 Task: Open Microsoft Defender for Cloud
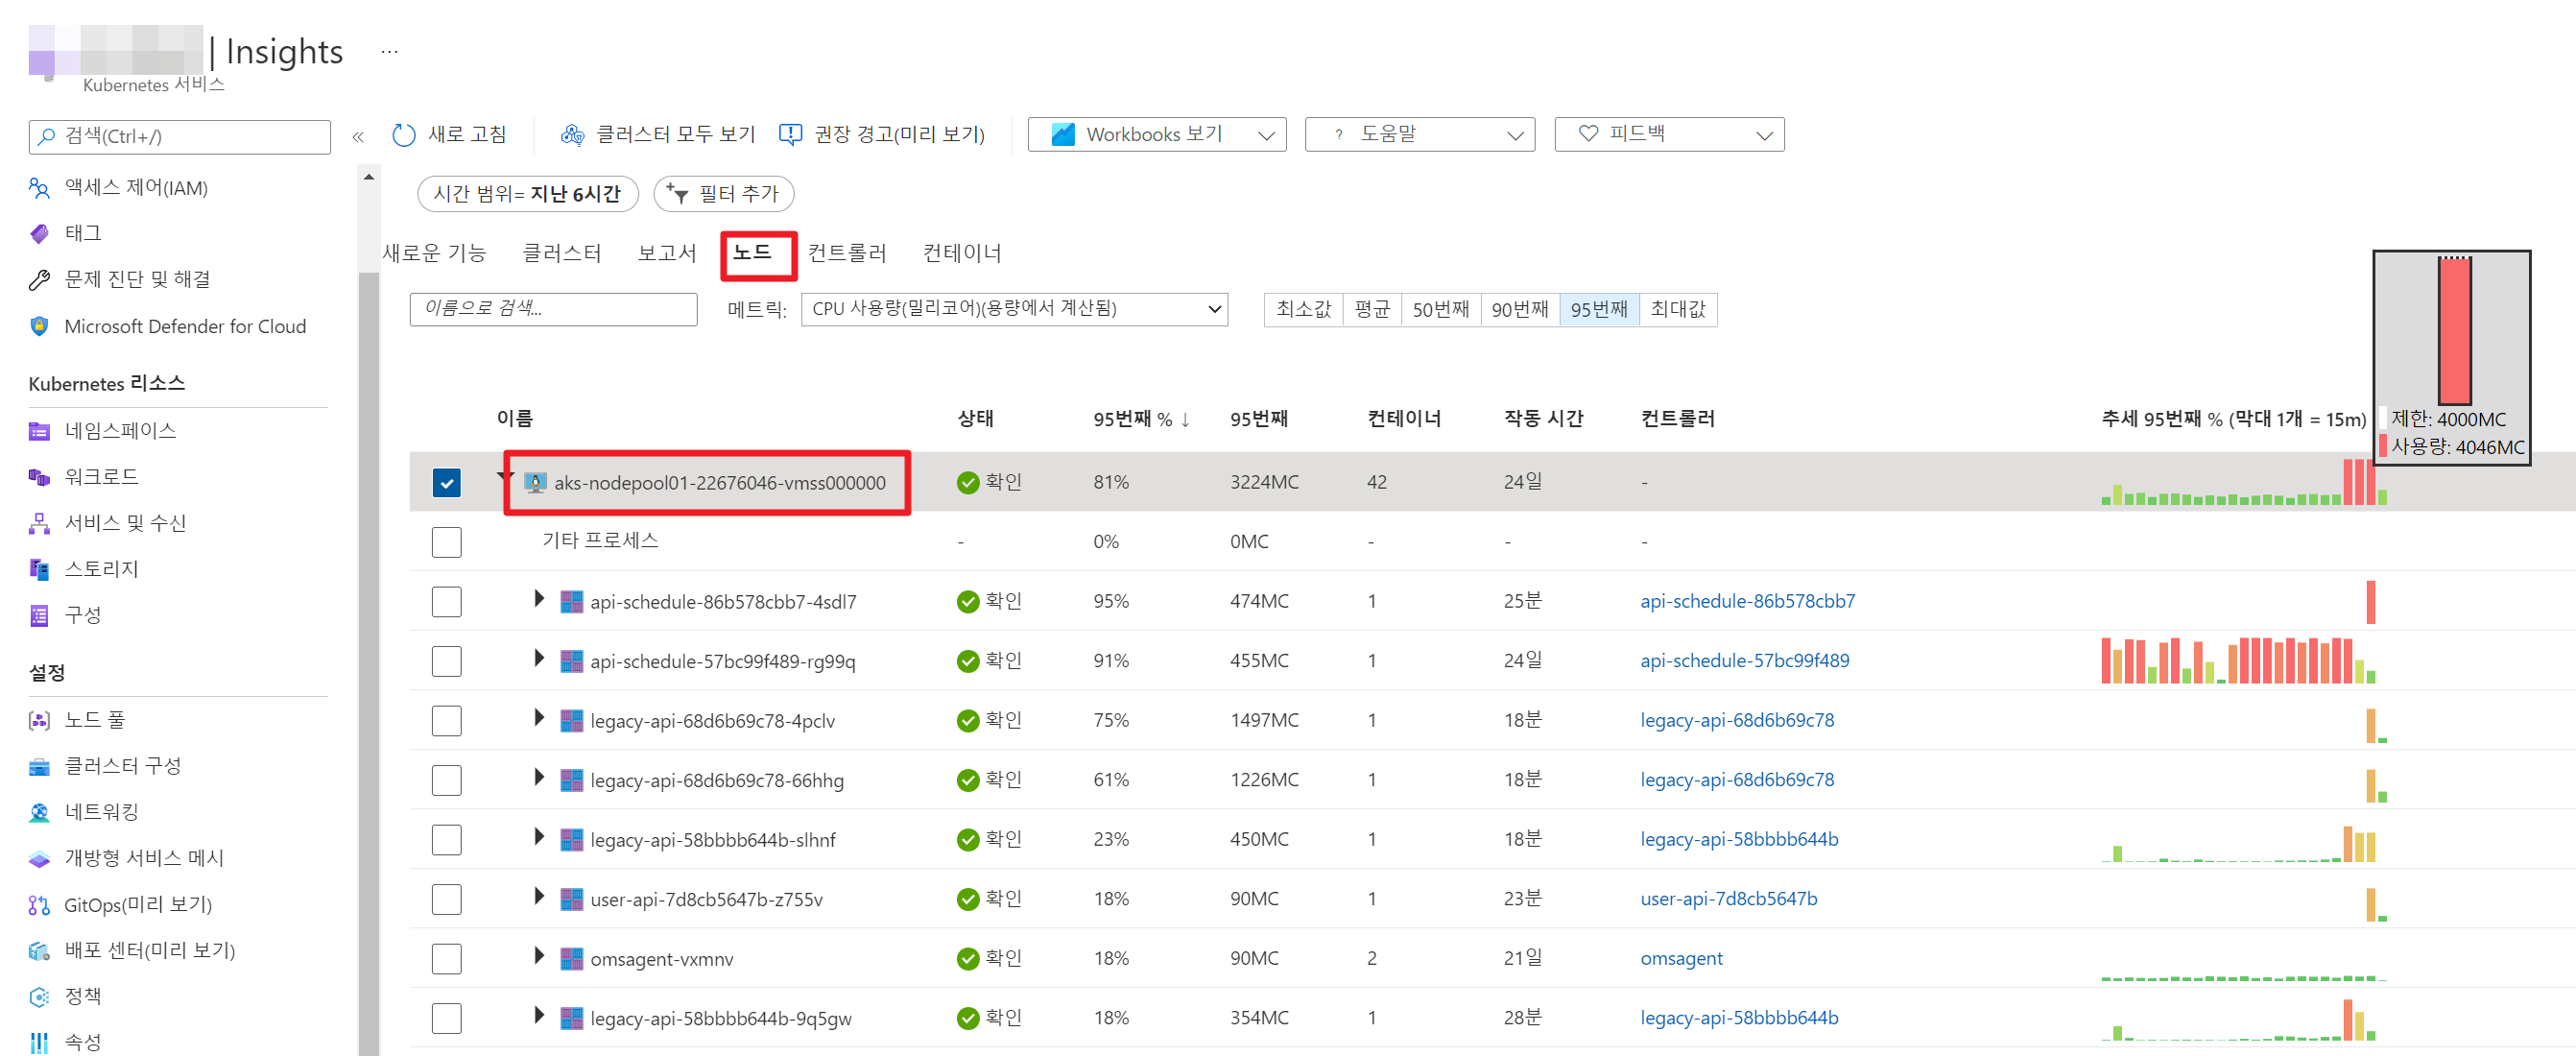tap(184, 327)
